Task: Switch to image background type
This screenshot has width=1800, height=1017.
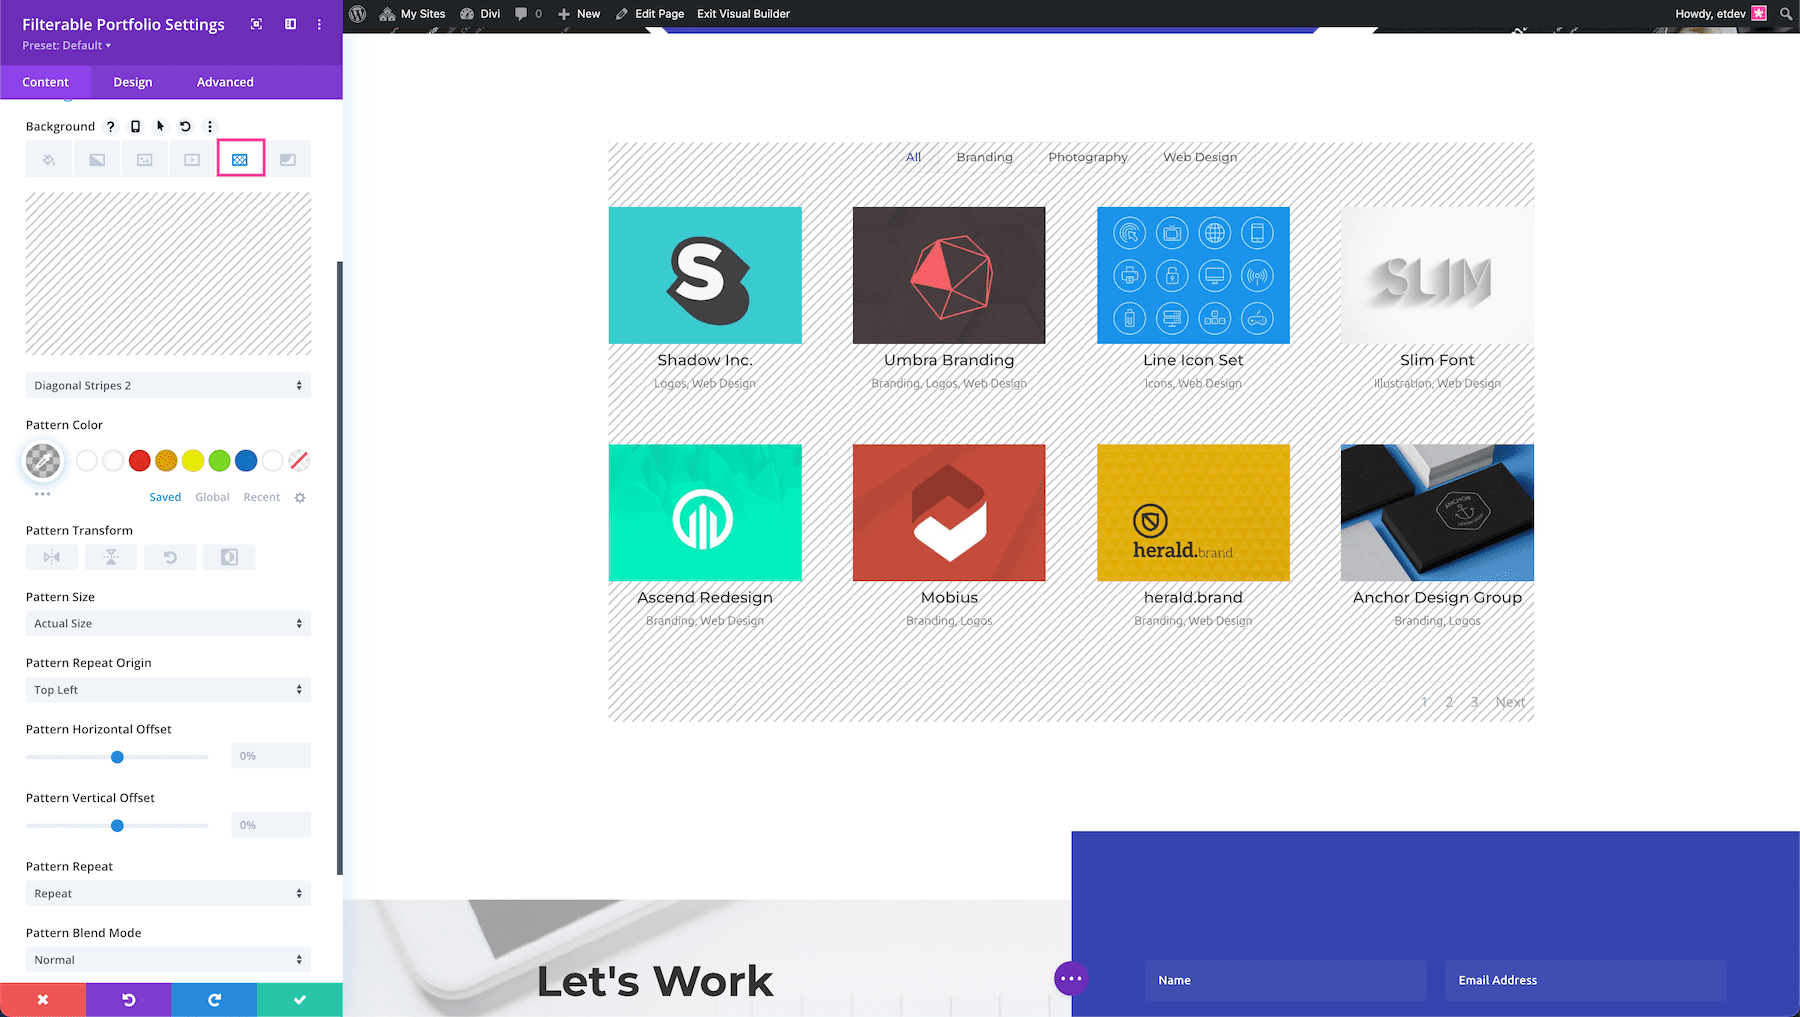Action: point(144,158)
